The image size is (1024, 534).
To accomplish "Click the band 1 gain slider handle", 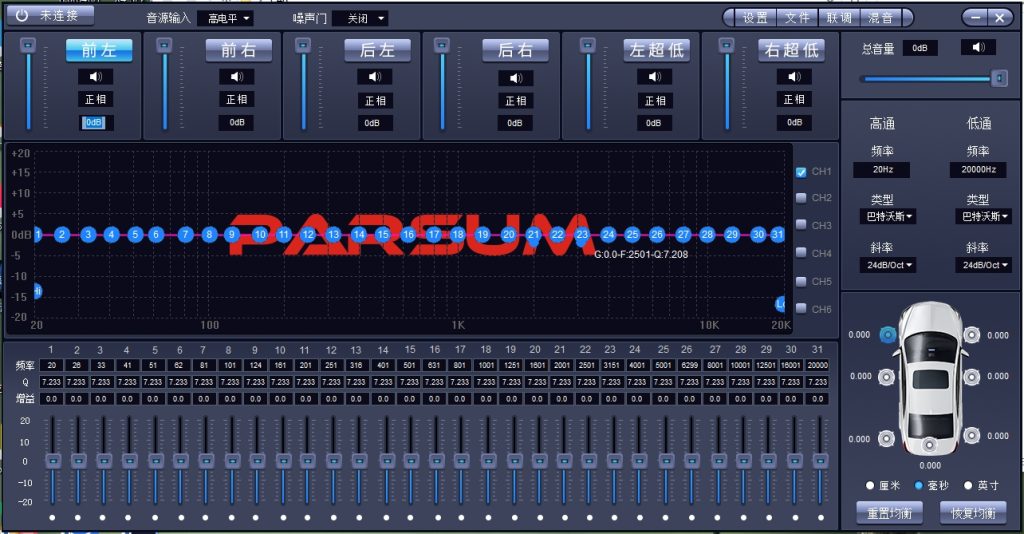I will tap(53, 460).
